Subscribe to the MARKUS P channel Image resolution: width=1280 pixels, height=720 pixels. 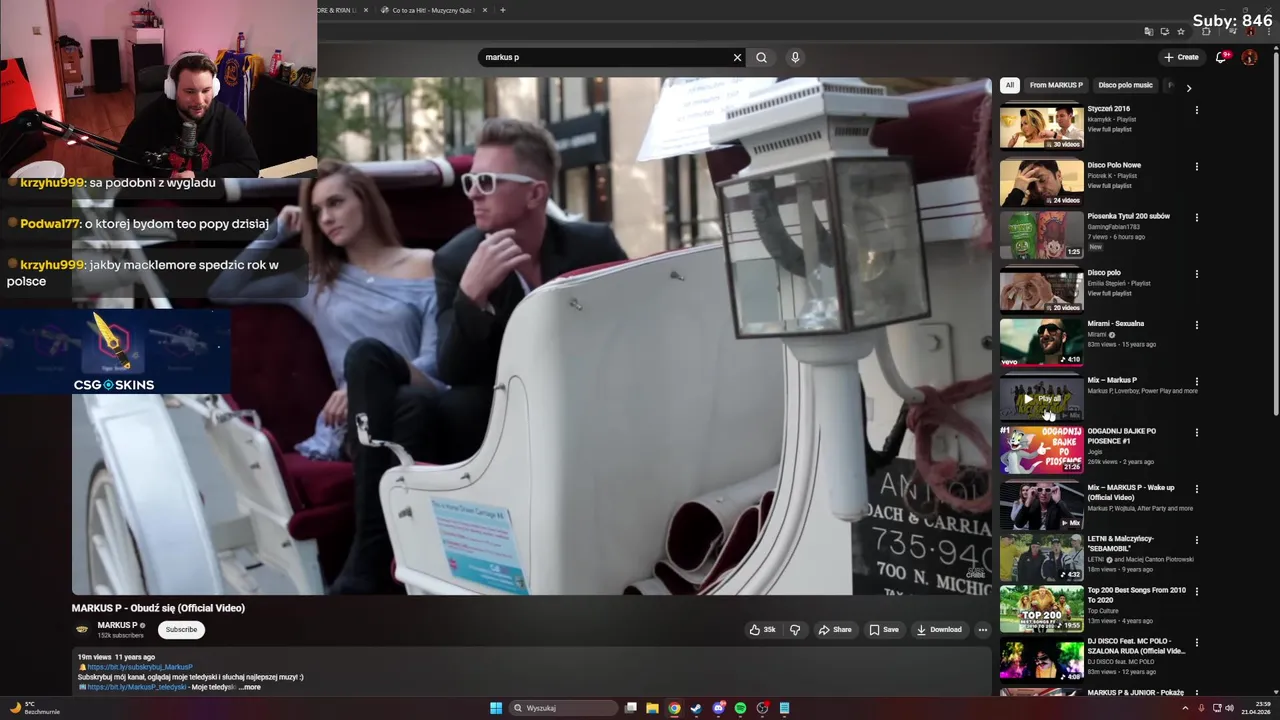(181, 630)
